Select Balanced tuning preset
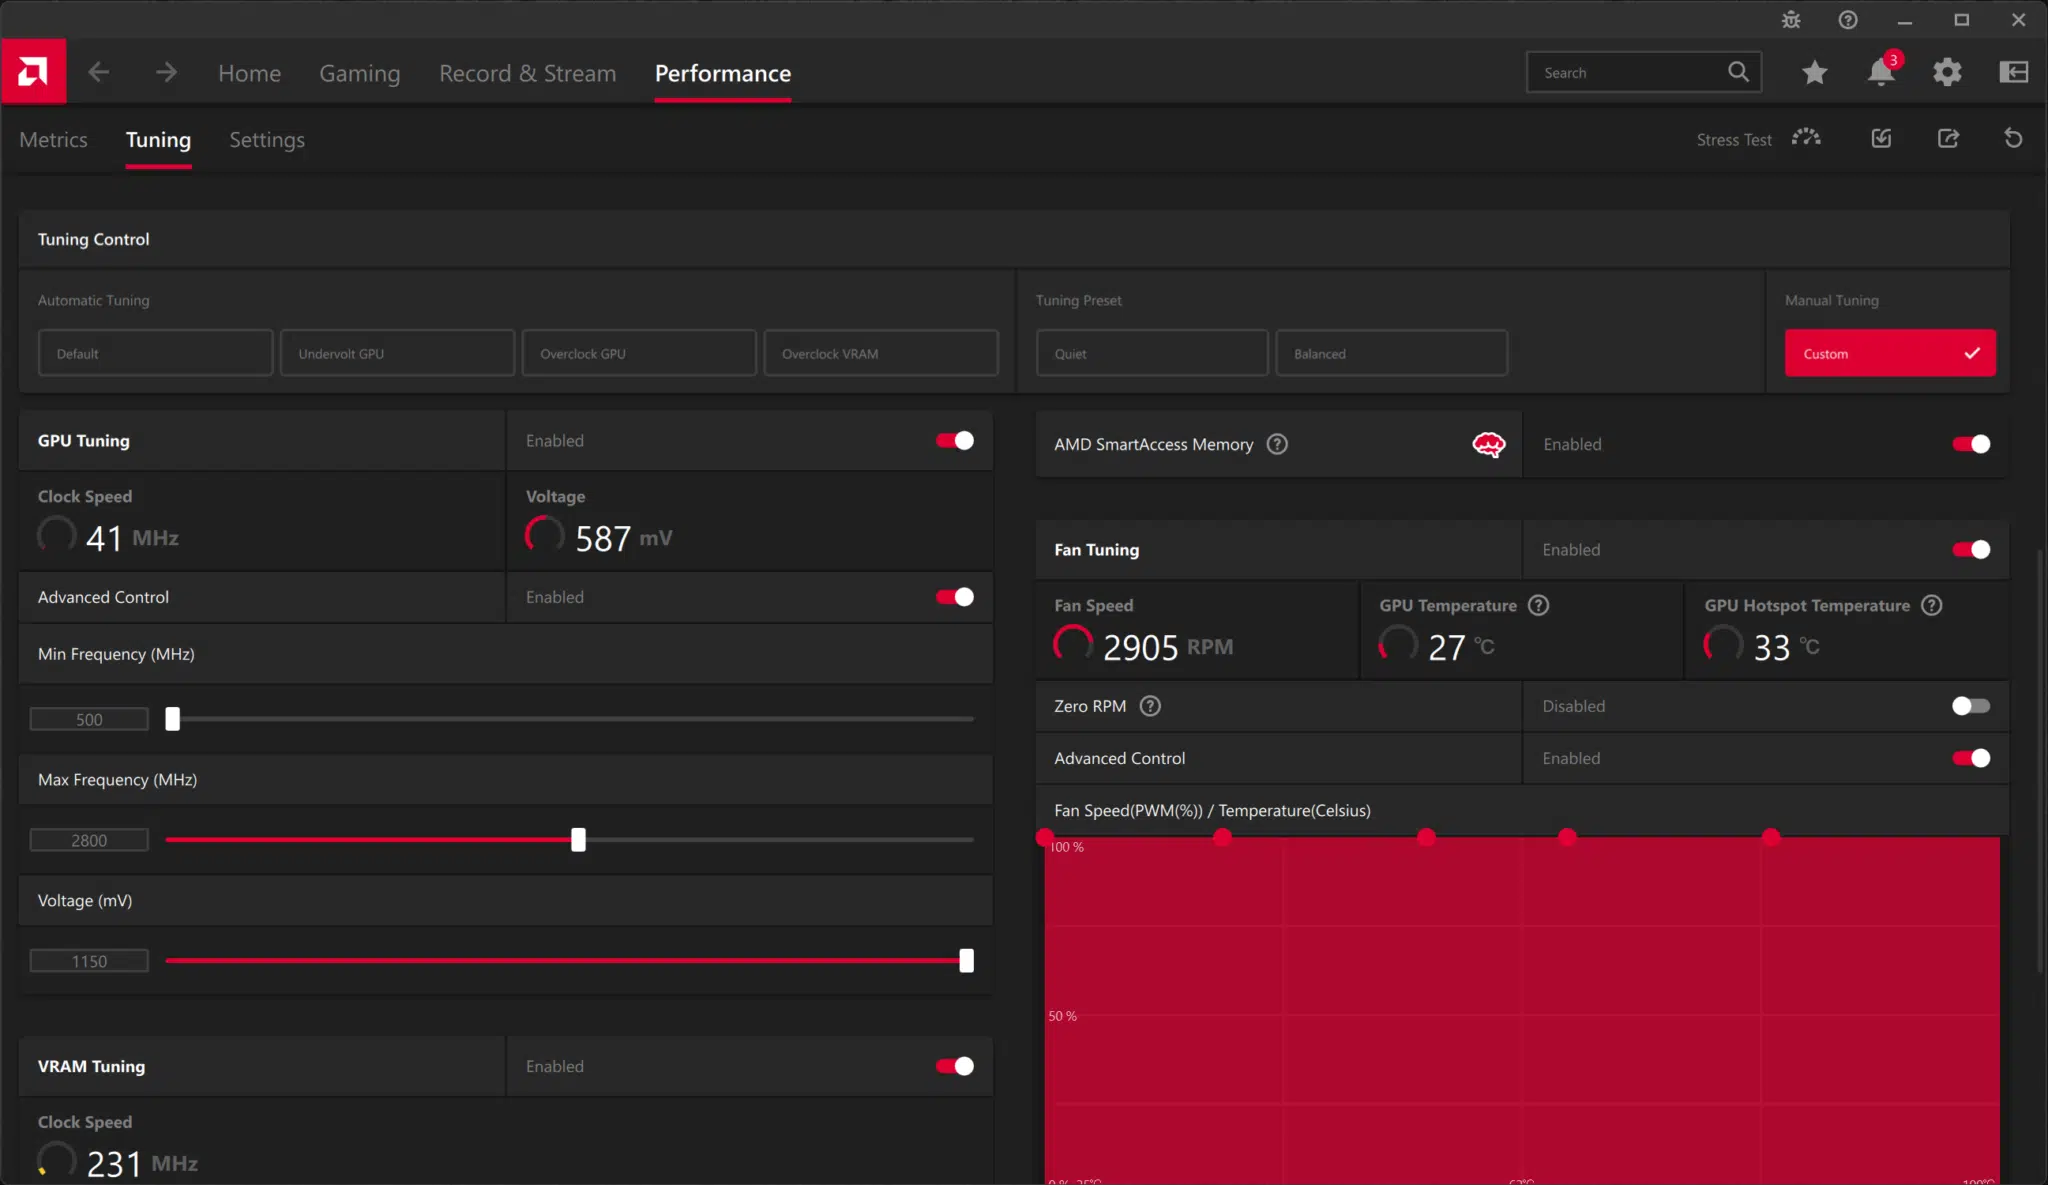This screenshot has height=1185, width=2048. click(x=1391, y=353)
